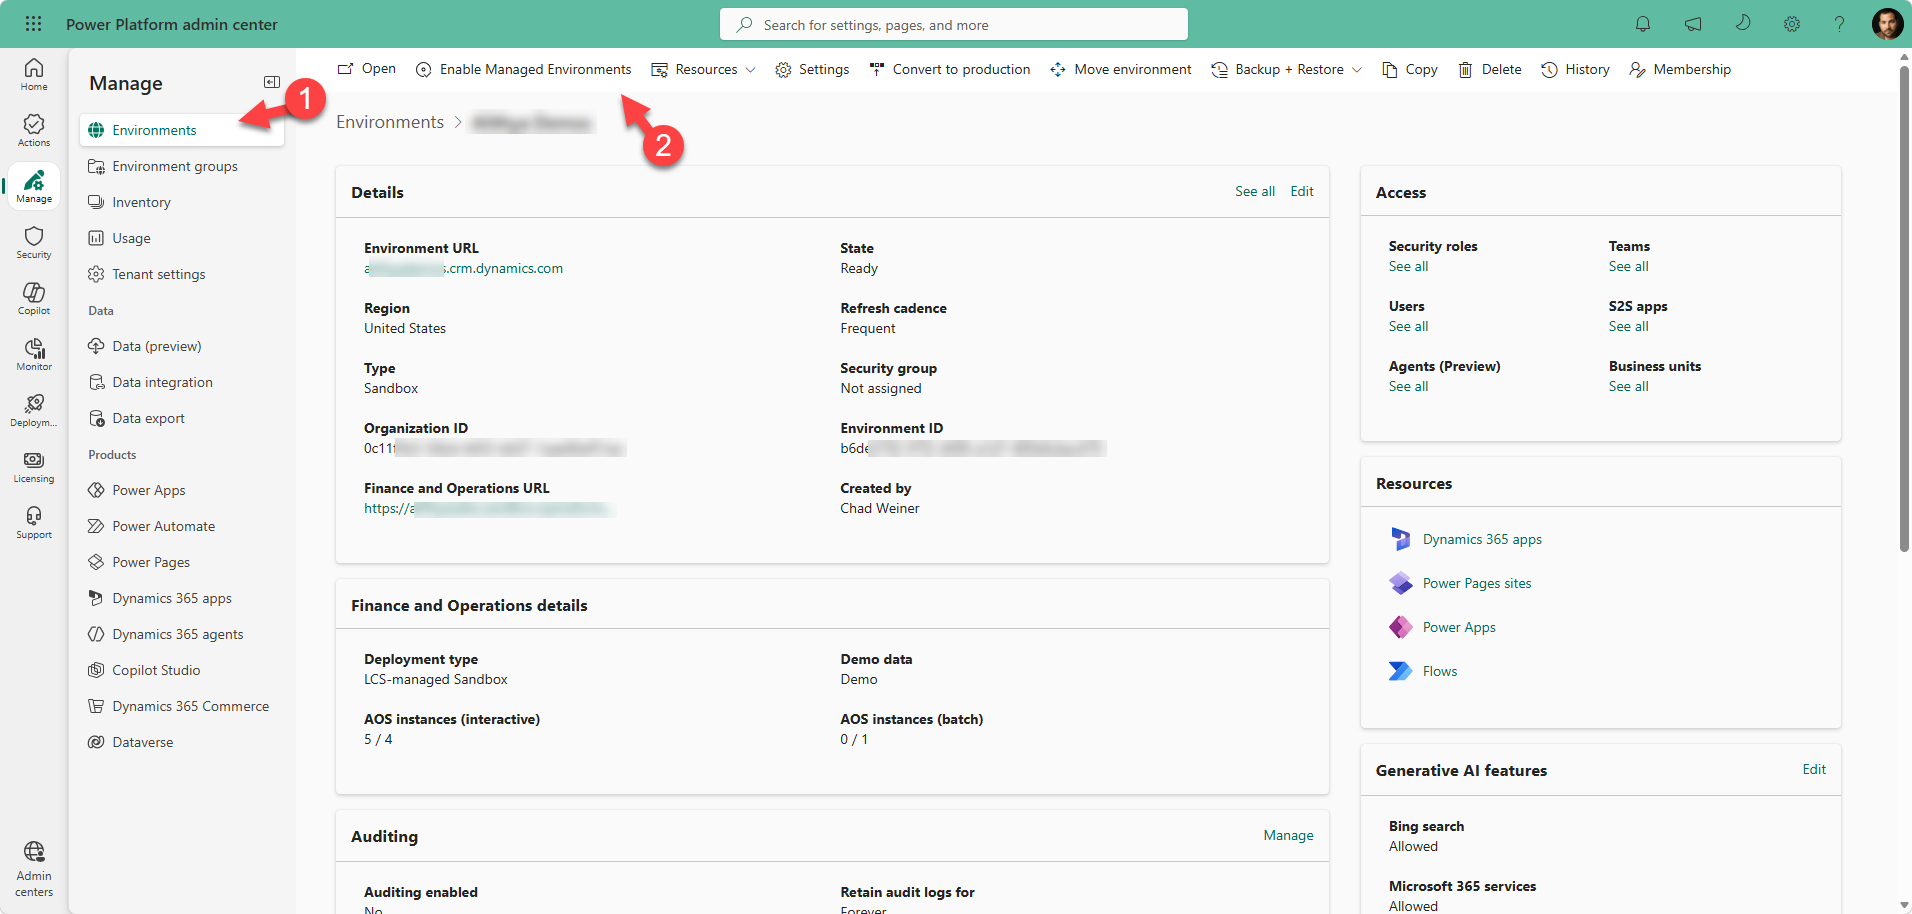Open Environment groups

pyautogui.click(x=181, y=166)
